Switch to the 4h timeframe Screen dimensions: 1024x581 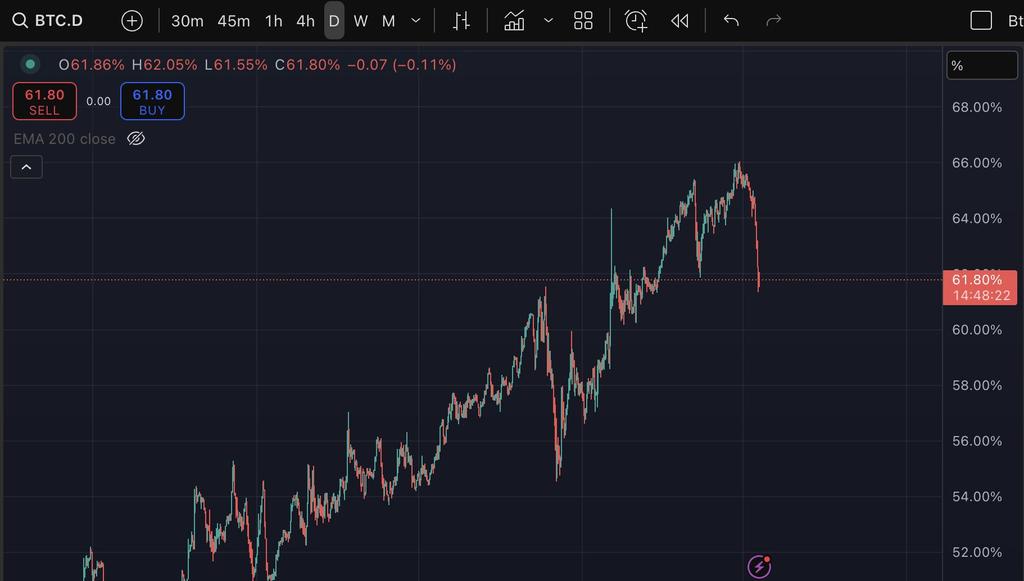pos(305,21)
